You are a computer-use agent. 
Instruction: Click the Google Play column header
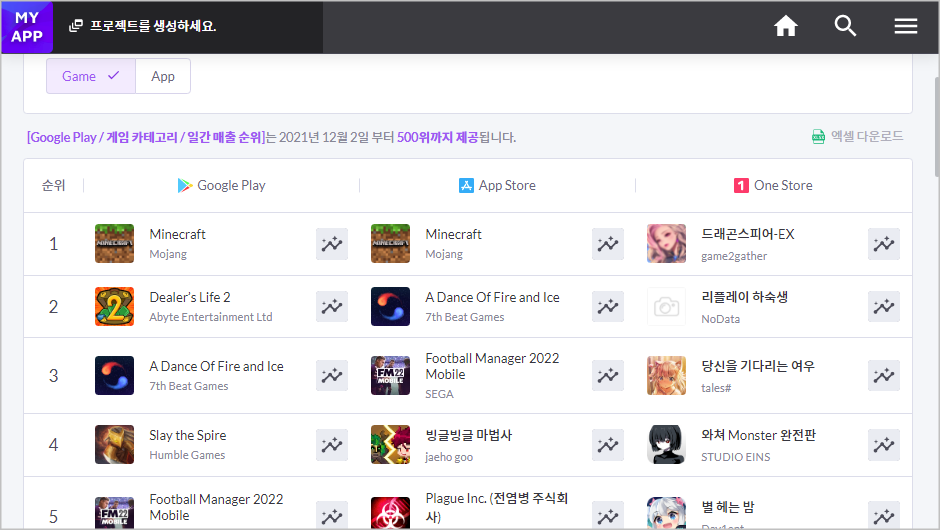pyautogui.click(x=221, y=185)
